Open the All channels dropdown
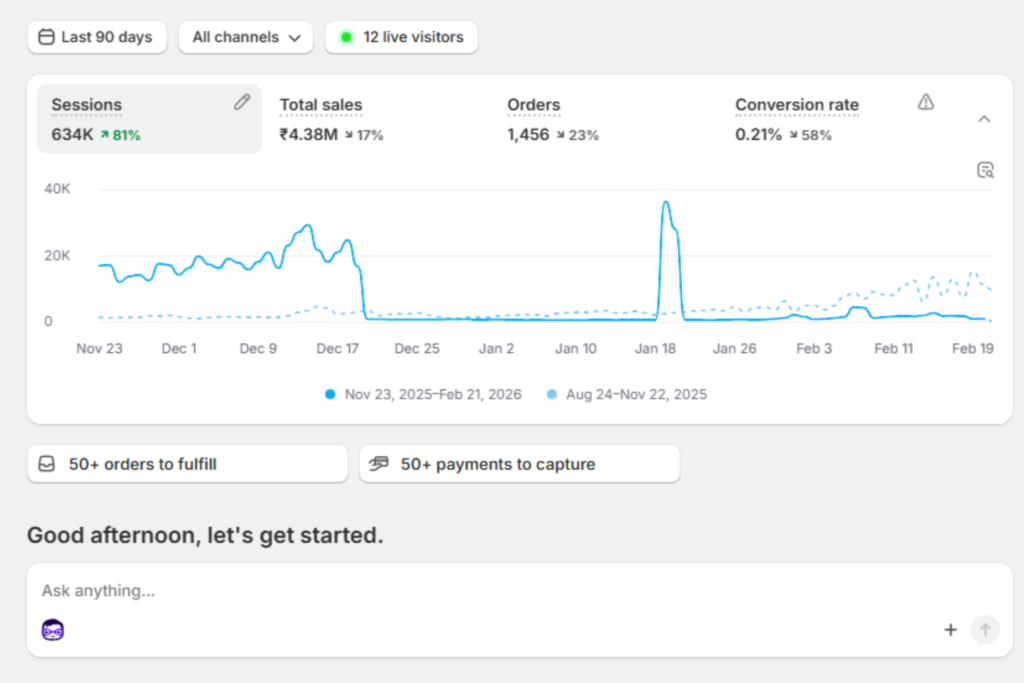Screen dimensions: 1024x683 click(246, 38)
